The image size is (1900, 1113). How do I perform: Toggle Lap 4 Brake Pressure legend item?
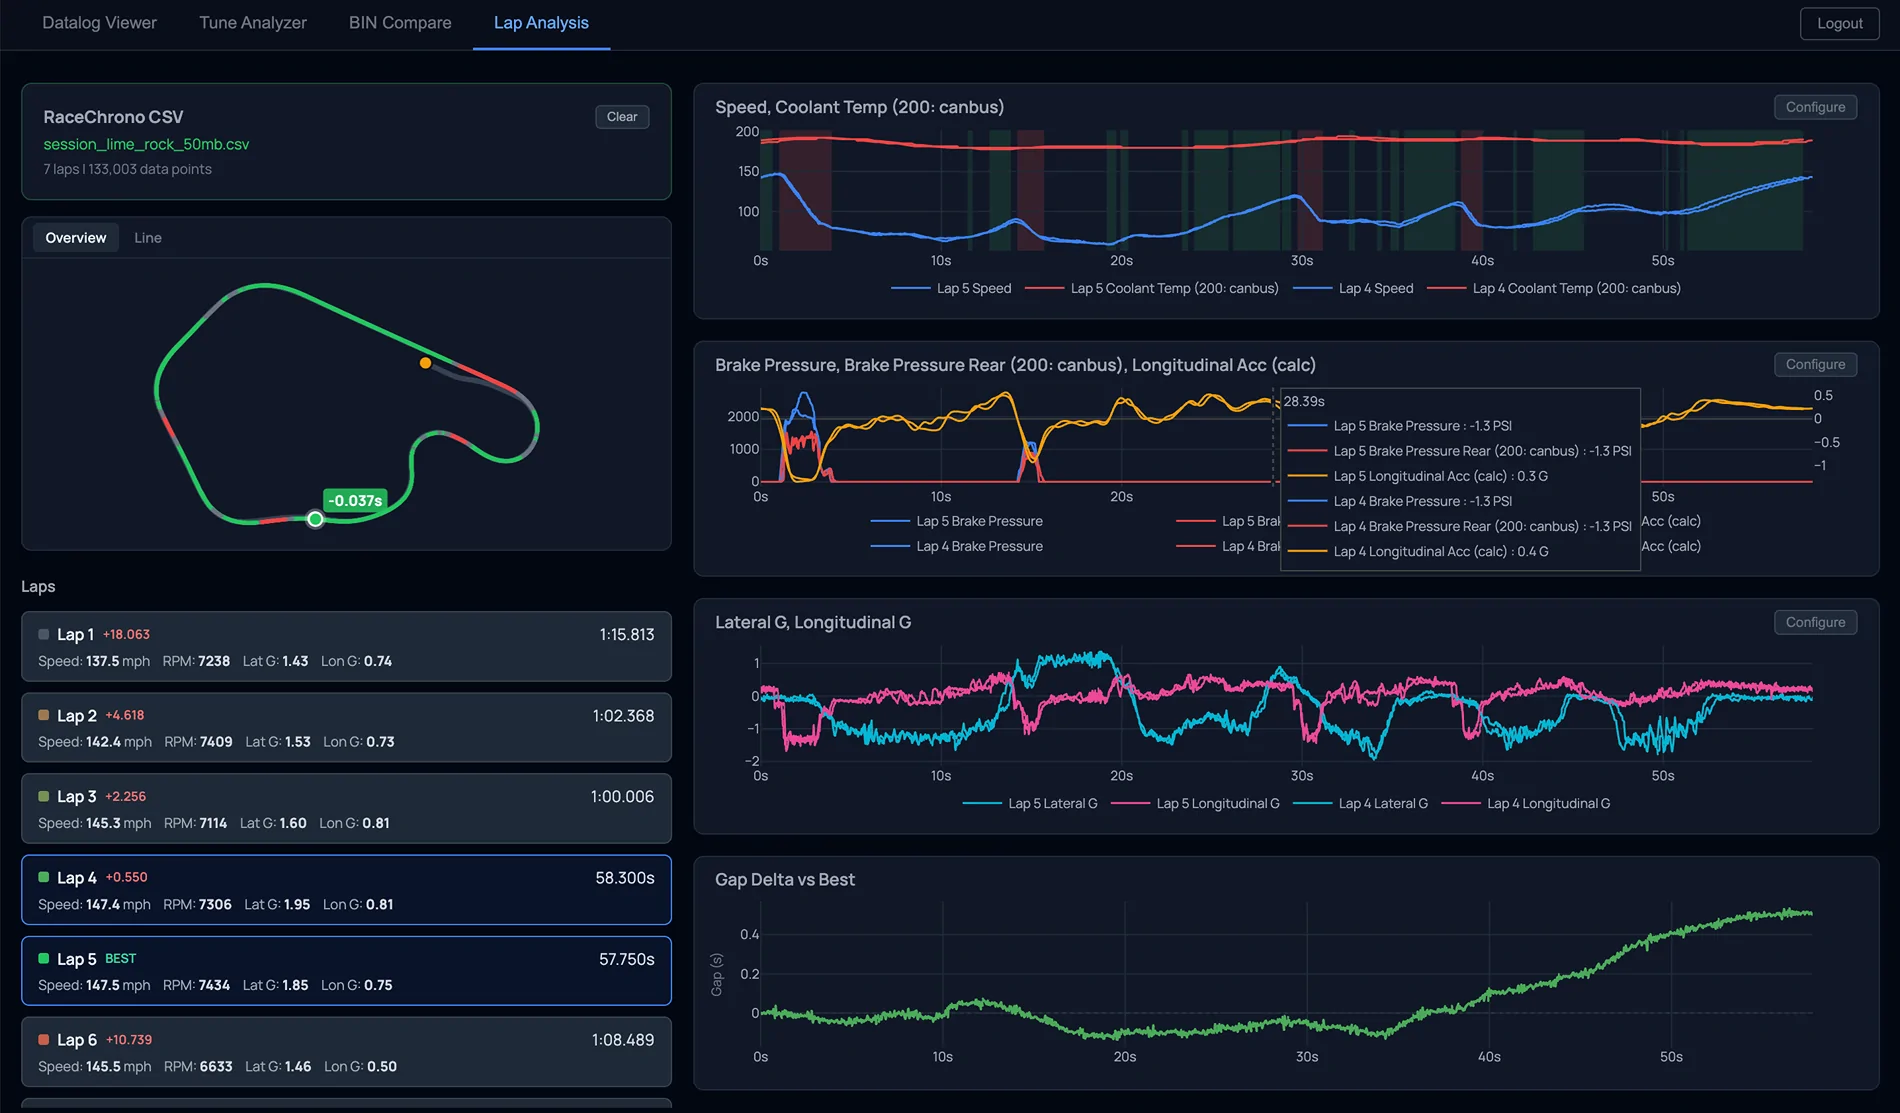957,546
